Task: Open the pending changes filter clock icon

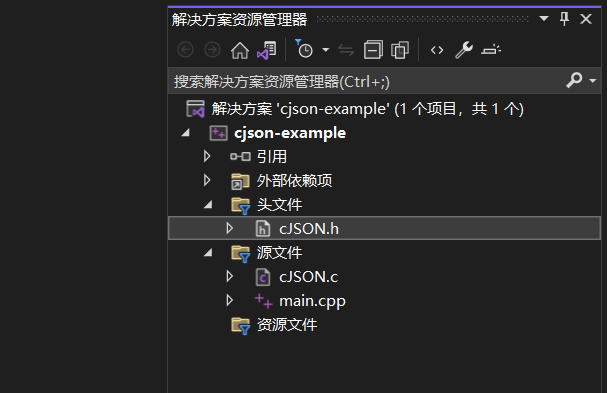Action: point(304,49)
